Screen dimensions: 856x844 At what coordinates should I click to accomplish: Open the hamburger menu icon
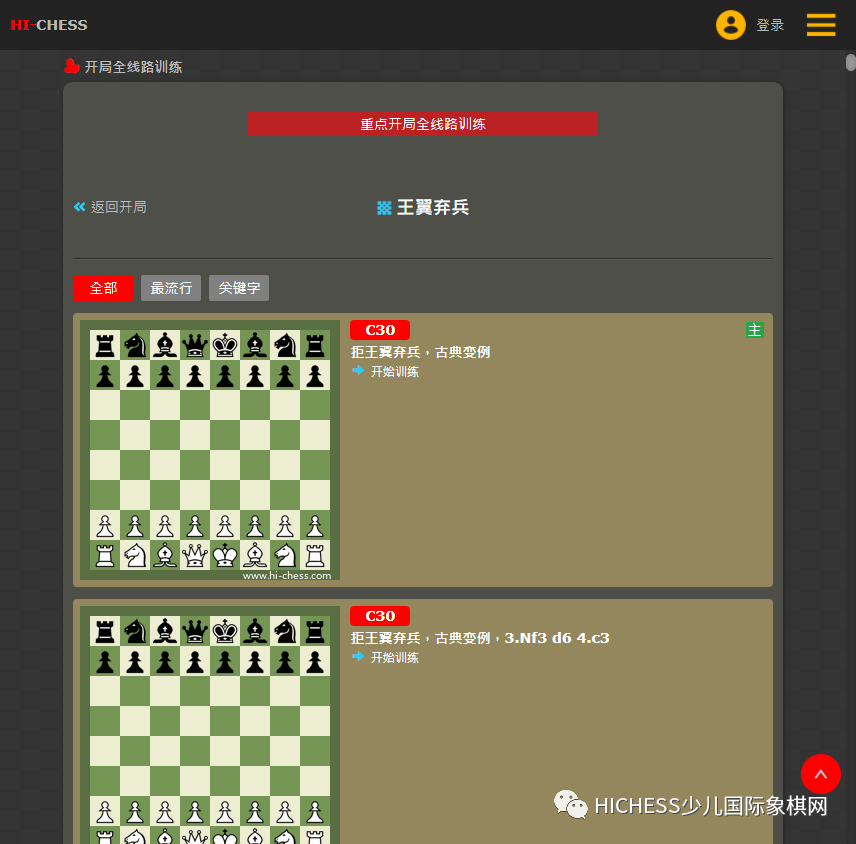pyautogui.click(x=821, y=25)
